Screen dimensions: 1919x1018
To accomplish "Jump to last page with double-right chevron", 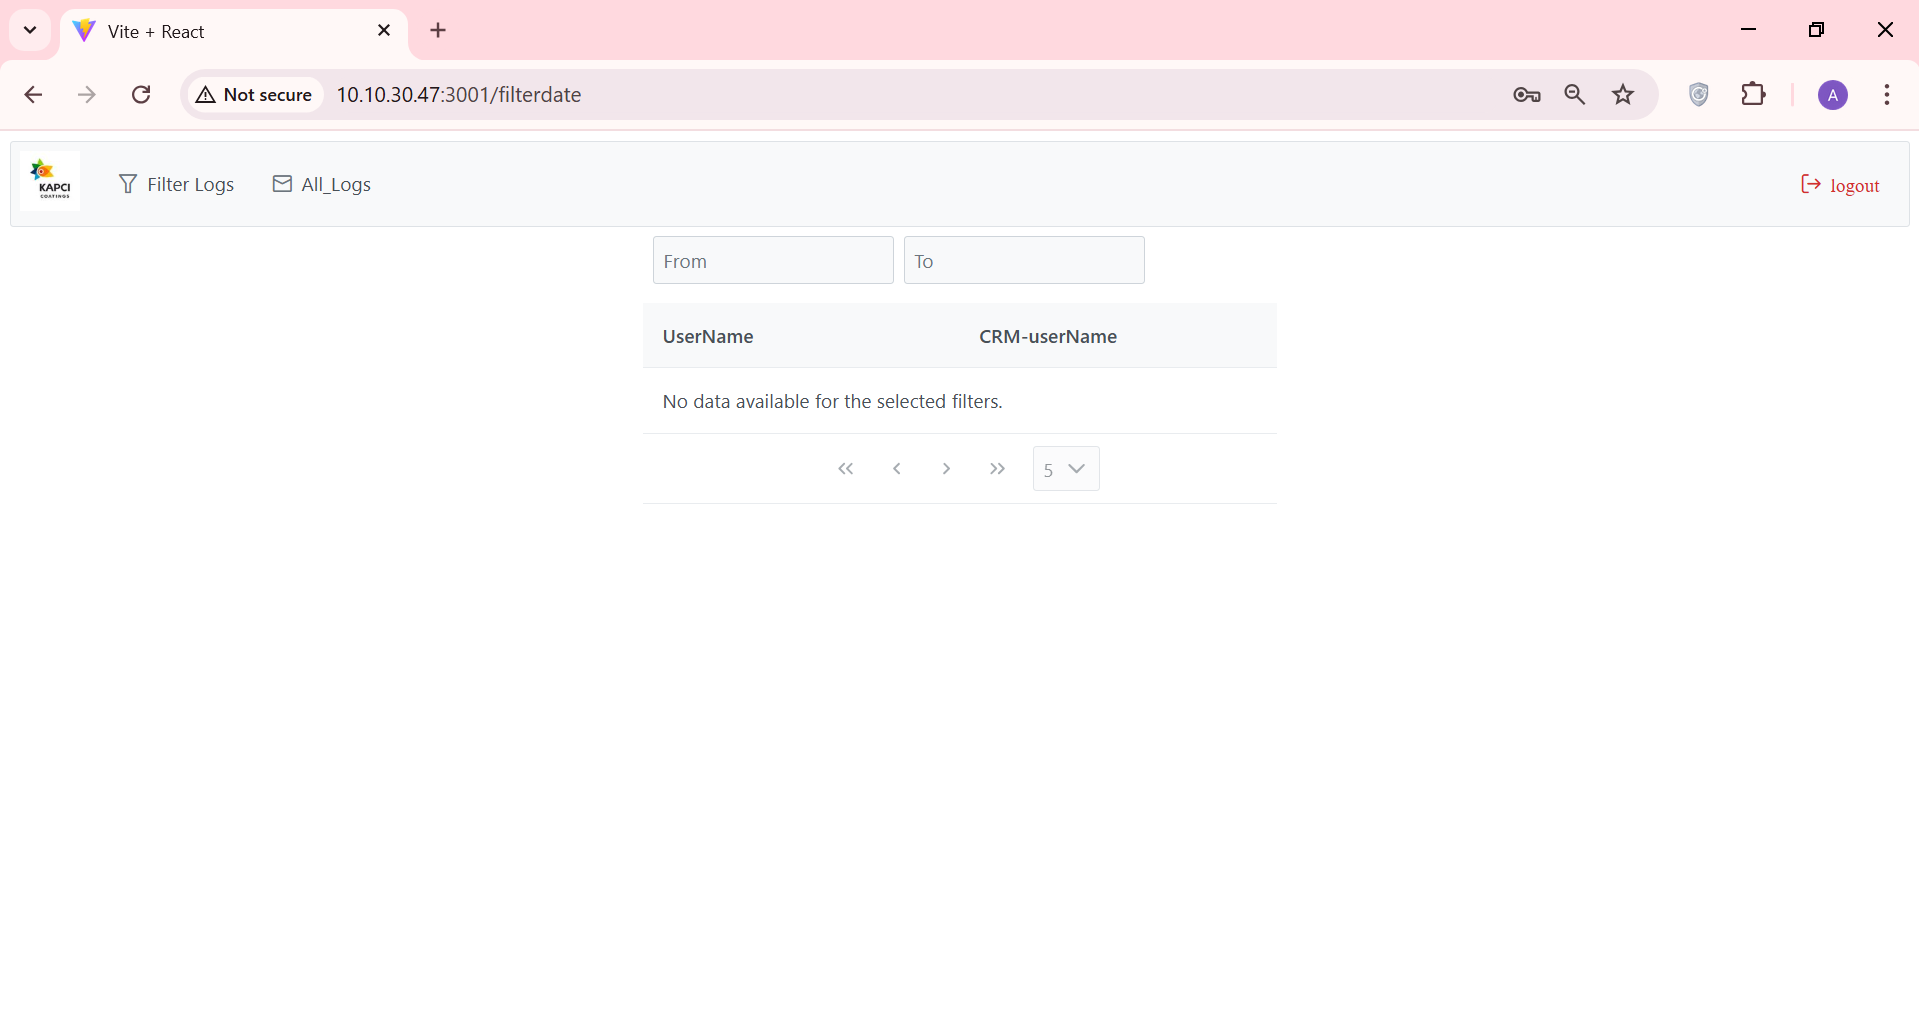I will (997, 468).
